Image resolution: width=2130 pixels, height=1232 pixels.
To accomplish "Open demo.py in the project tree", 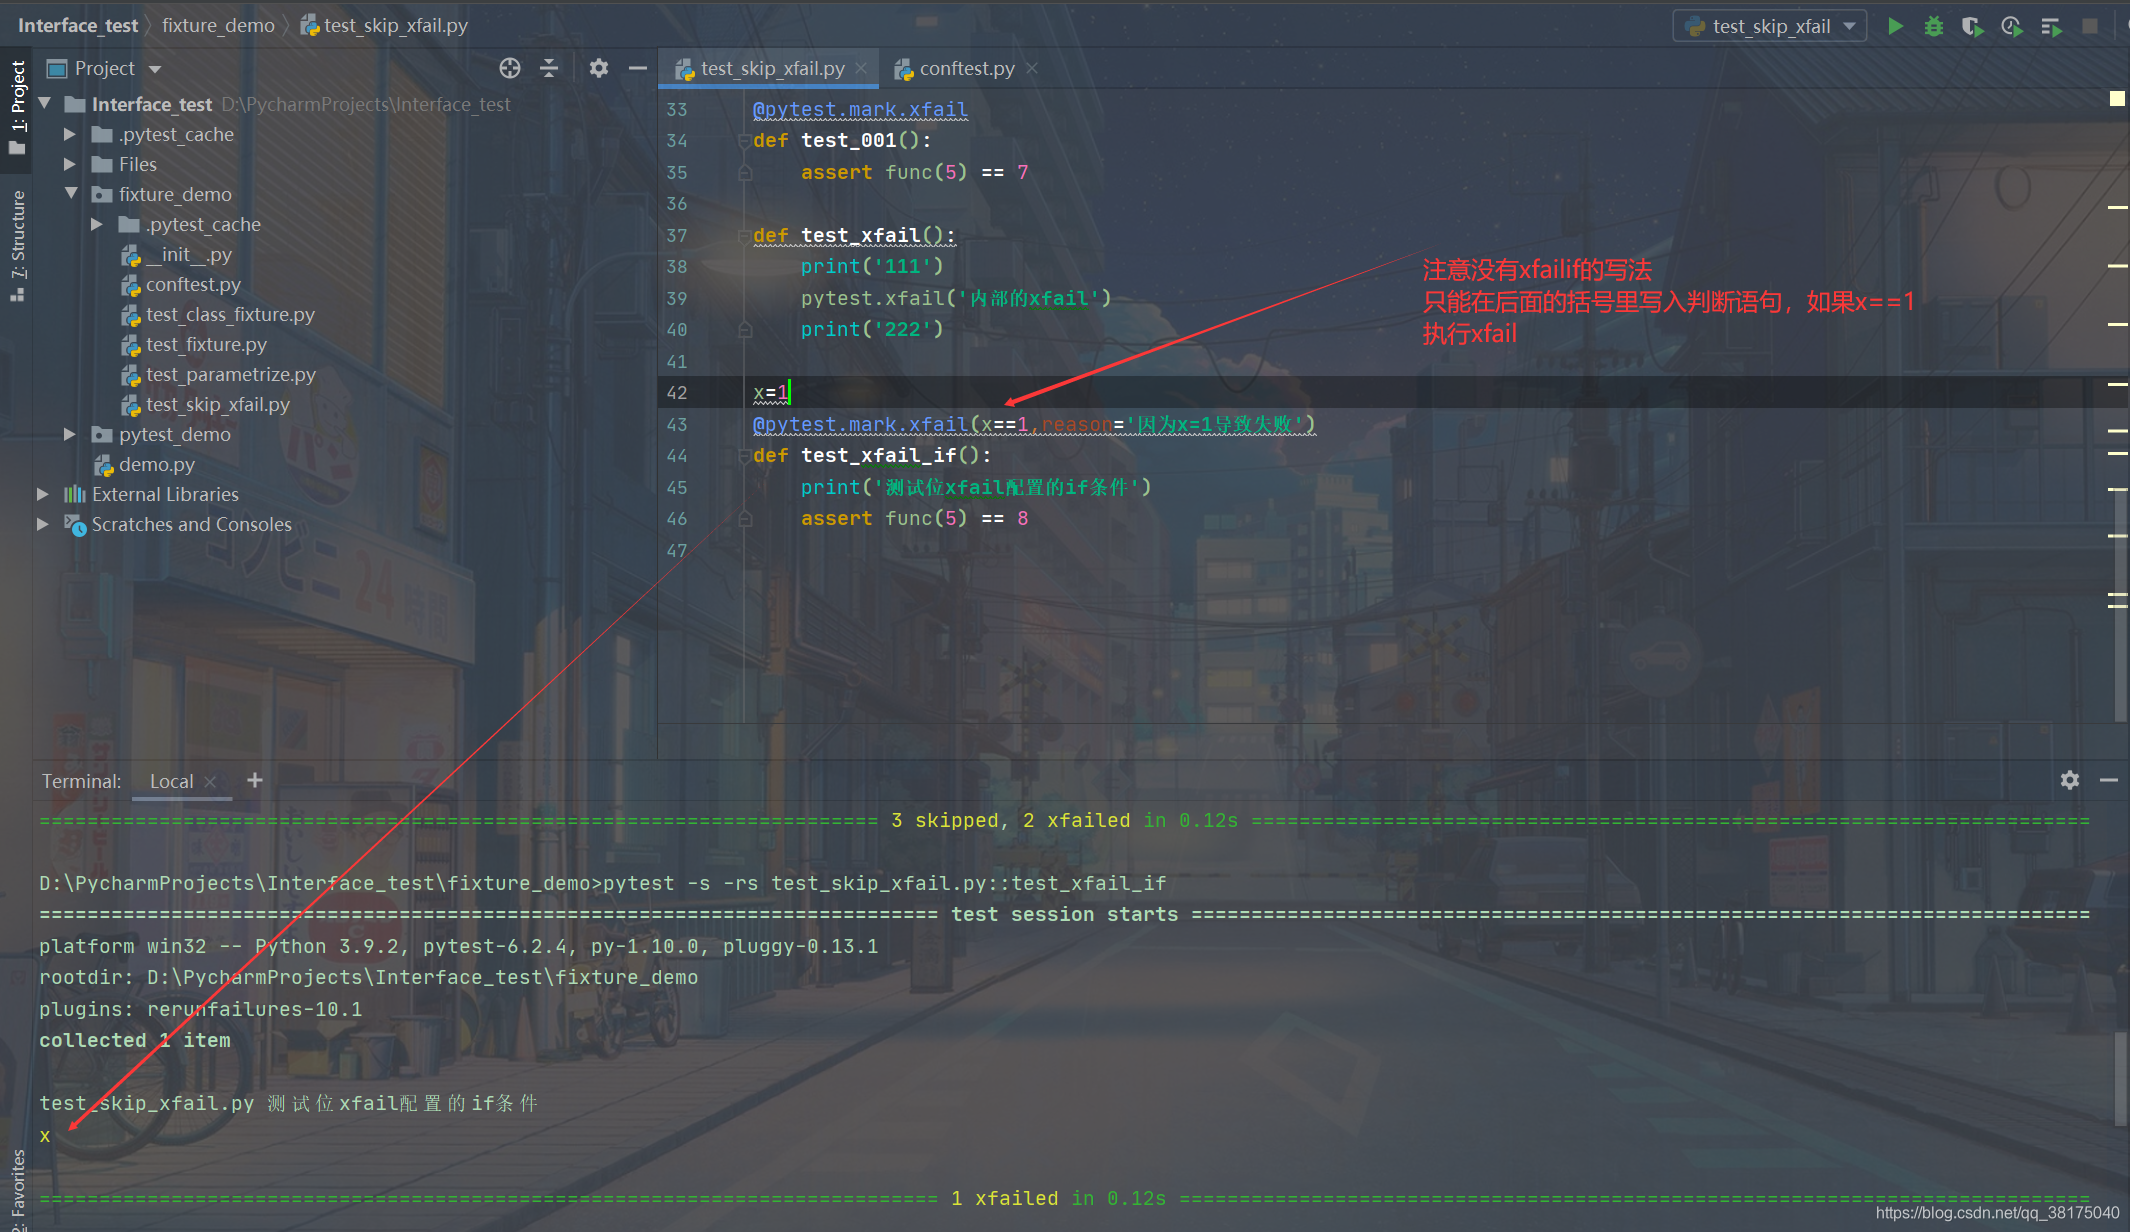I will pos(145,464).
